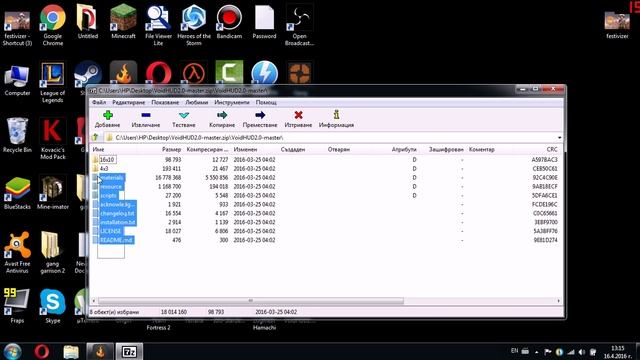Open Fraps desktop shortcut
640x360 pixels.
click(x=17, y=307)
